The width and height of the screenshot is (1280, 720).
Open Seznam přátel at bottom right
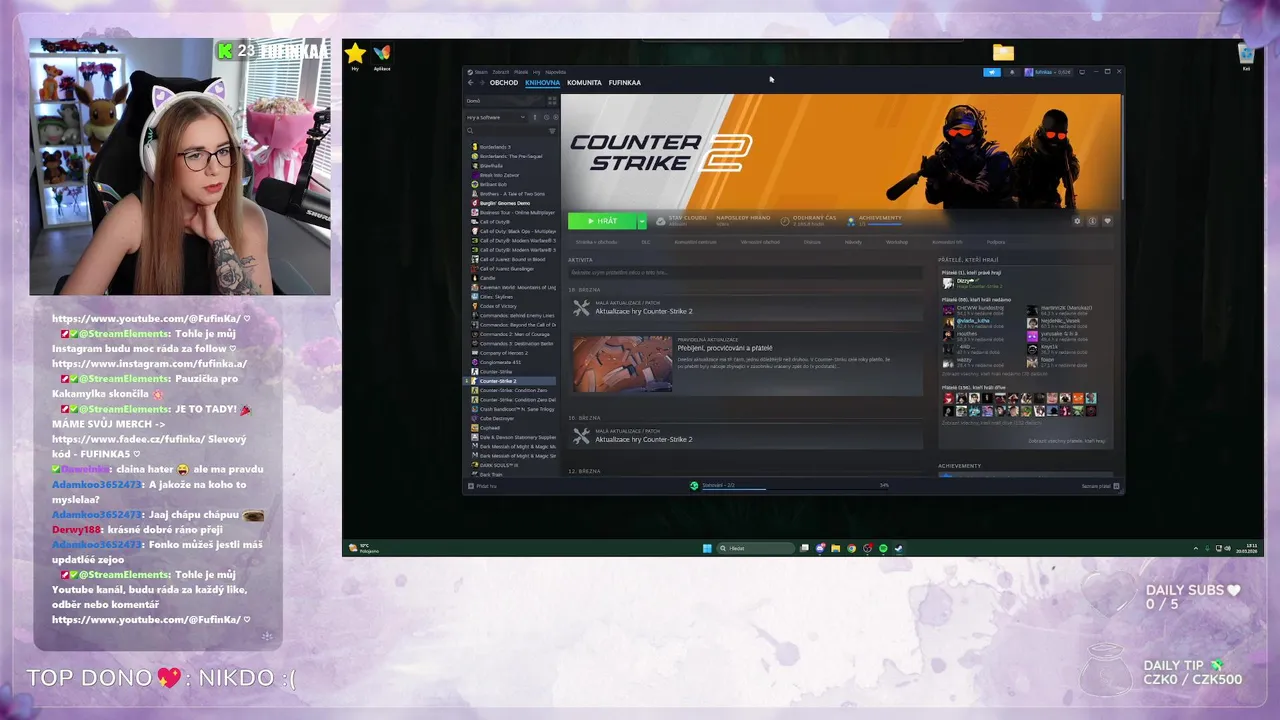[1100, 486]
